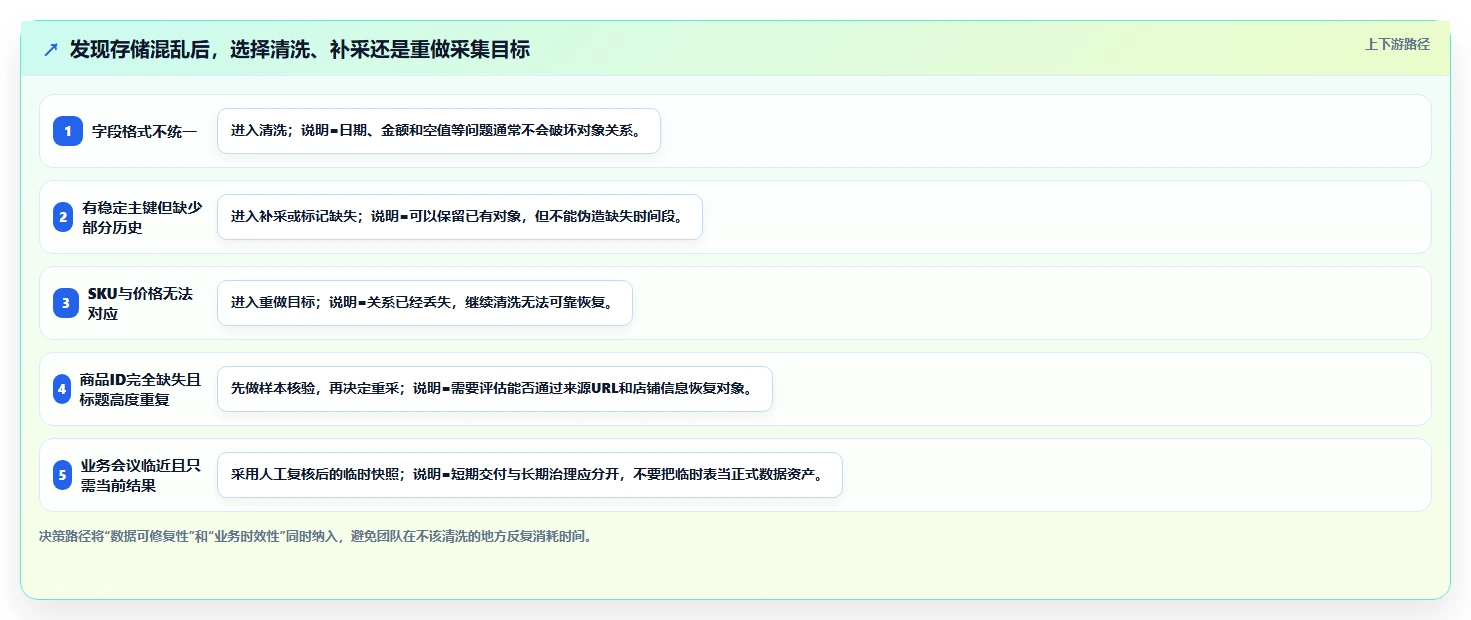Click the arrow icon beside the title

click(x=51, y=50)
